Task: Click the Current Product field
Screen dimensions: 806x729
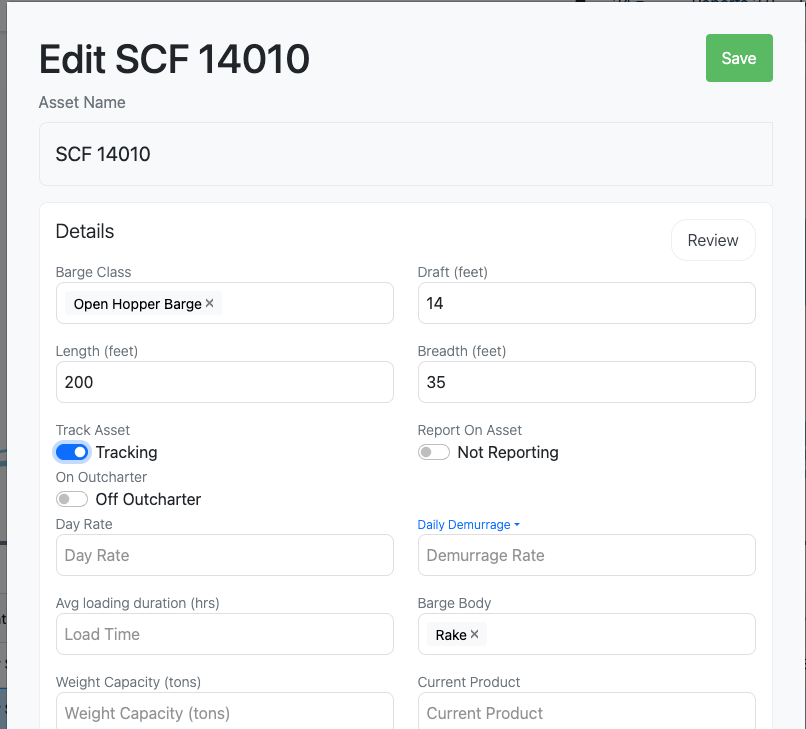Action: pyautogui.click(x=586, y=712)
